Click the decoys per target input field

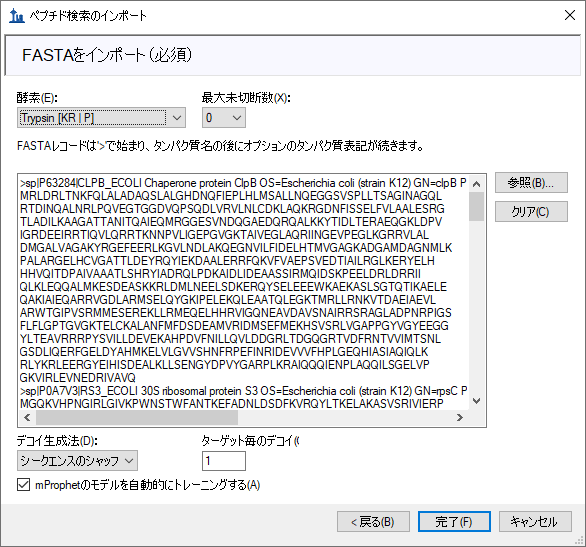tap(224, 461)
